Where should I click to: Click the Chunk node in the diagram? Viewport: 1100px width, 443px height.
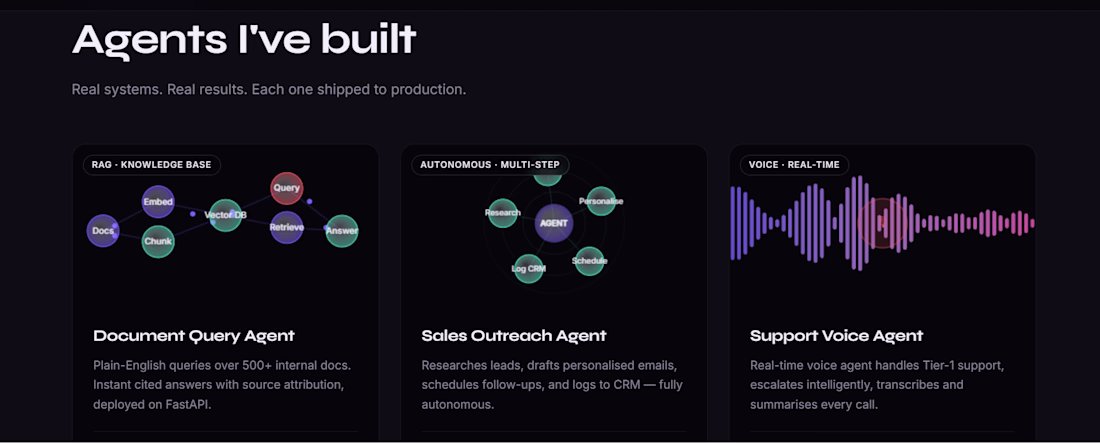click(158, 242)
